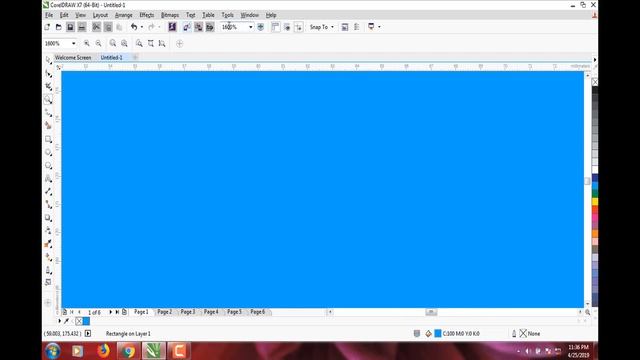
Task: Click the Copy icon in the toolbar
Action: point(108,27)
